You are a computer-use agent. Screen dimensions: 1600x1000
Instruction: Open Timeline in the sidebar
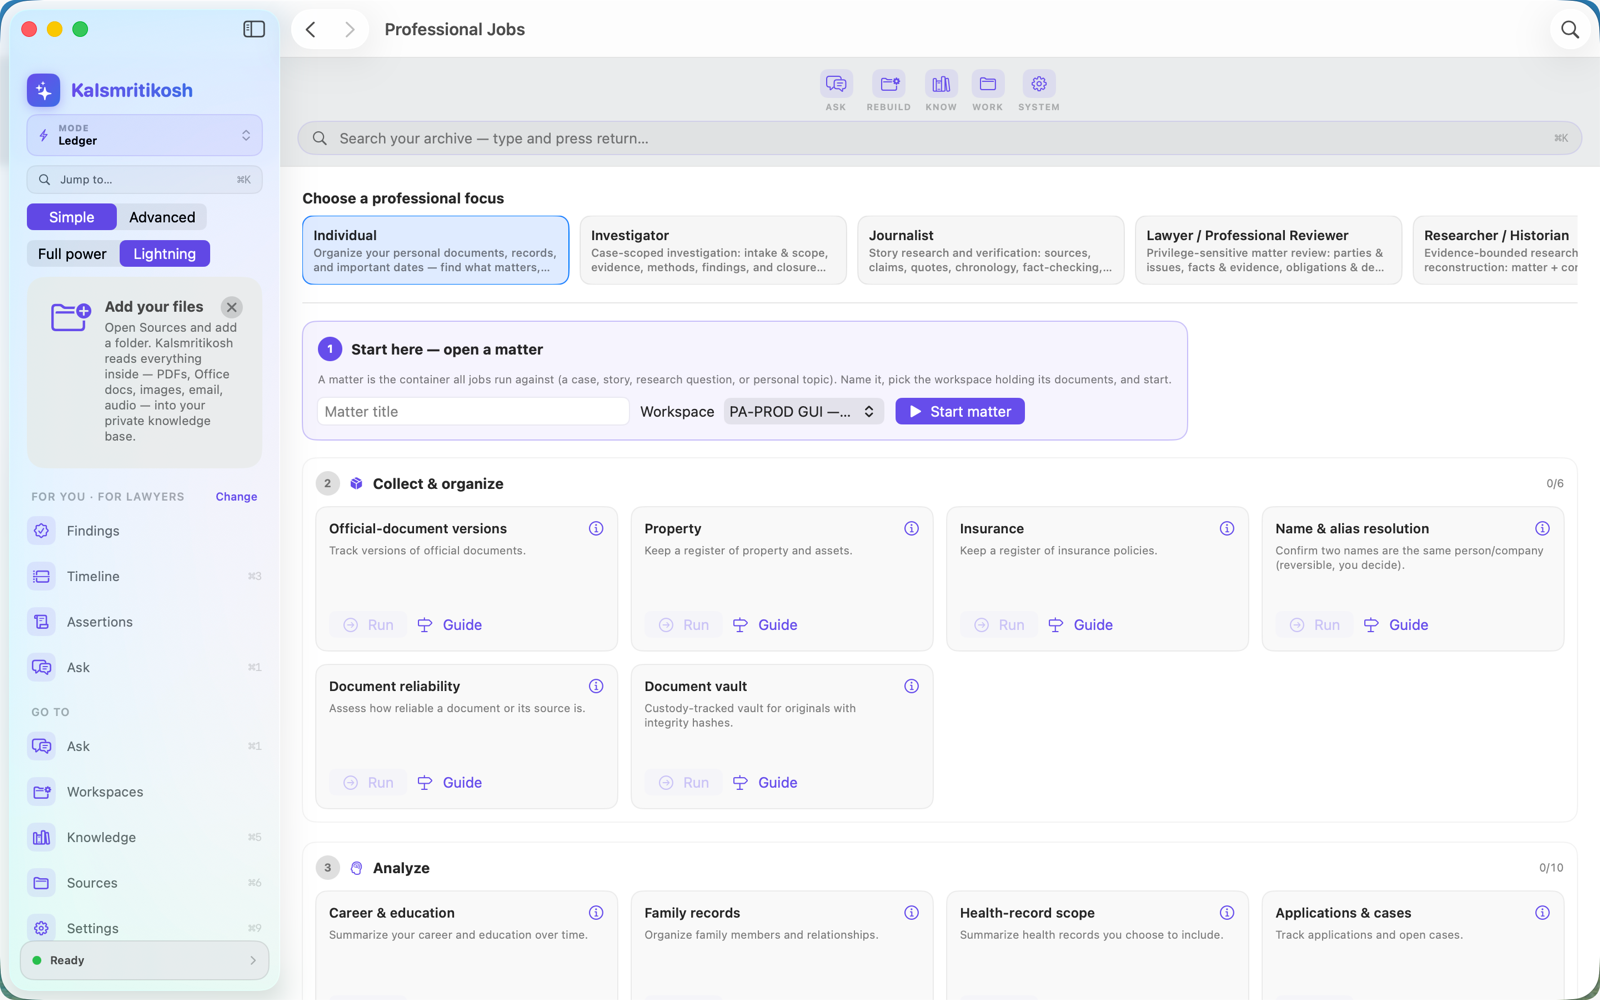[x=145, y=576]
